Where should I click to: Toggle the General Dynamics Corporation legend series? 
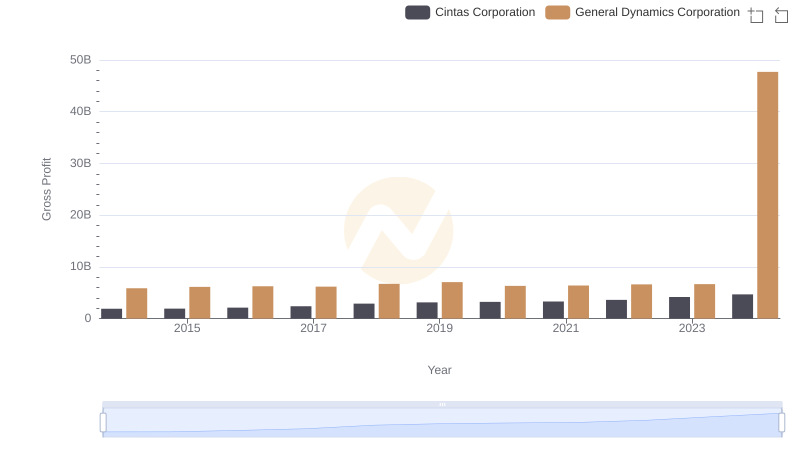[642, 12]
